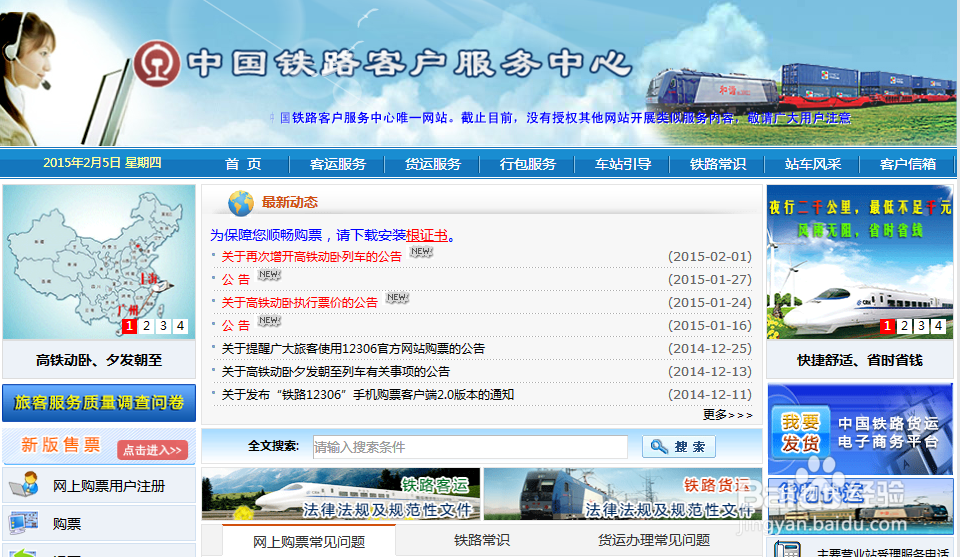
Task: Click the China Railway red logo
Action: pyautogui.click(x=157, y=63)
